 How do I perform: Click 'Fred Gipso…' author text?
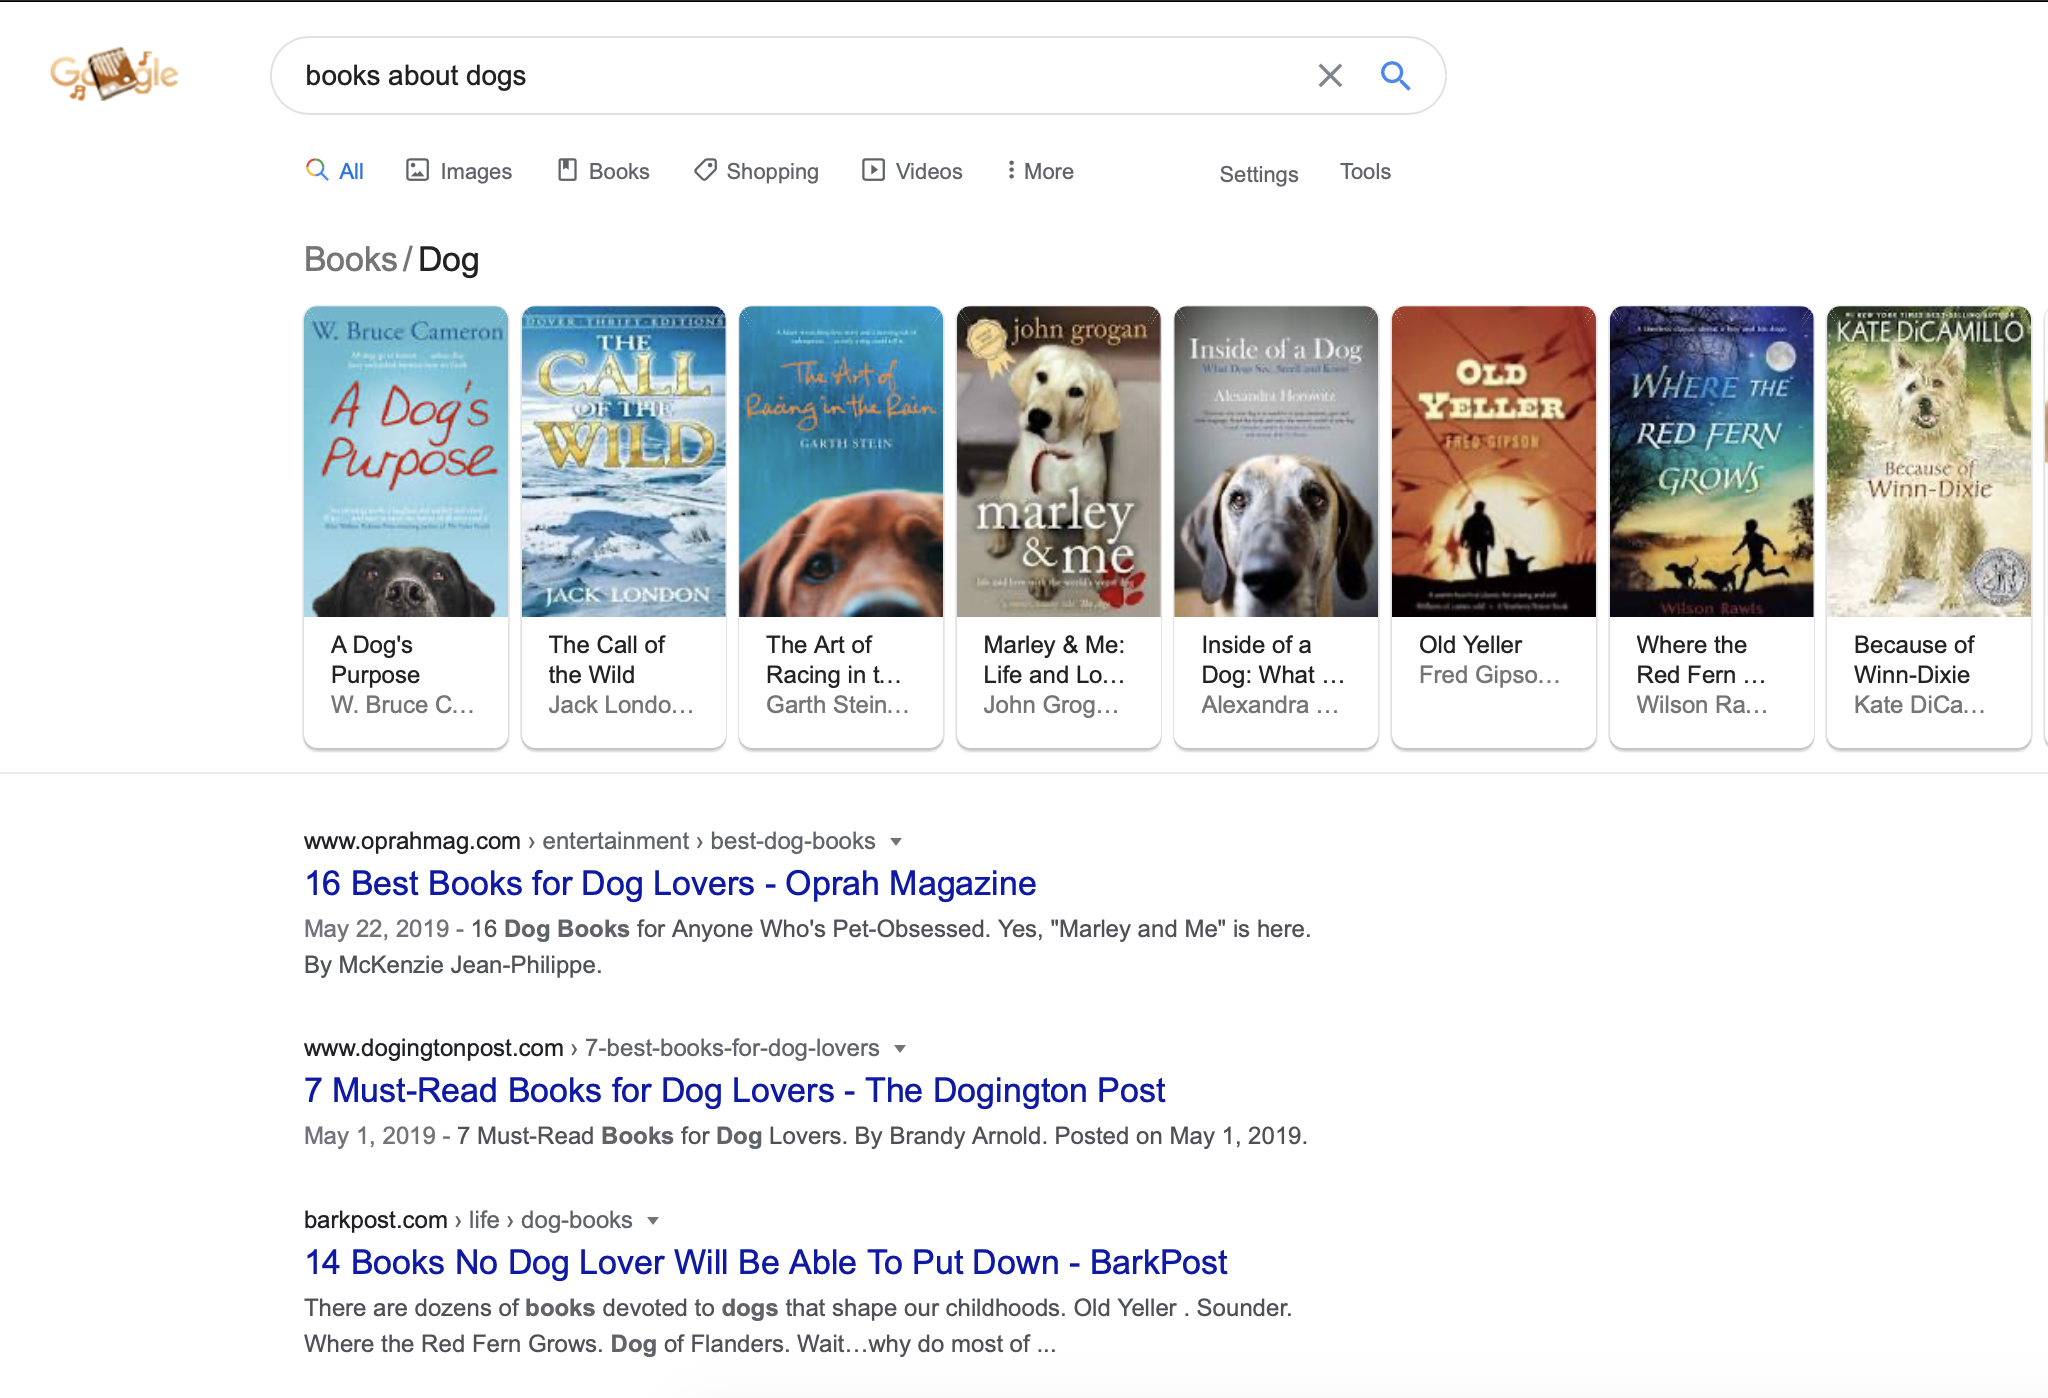(x=1489, y=675)
